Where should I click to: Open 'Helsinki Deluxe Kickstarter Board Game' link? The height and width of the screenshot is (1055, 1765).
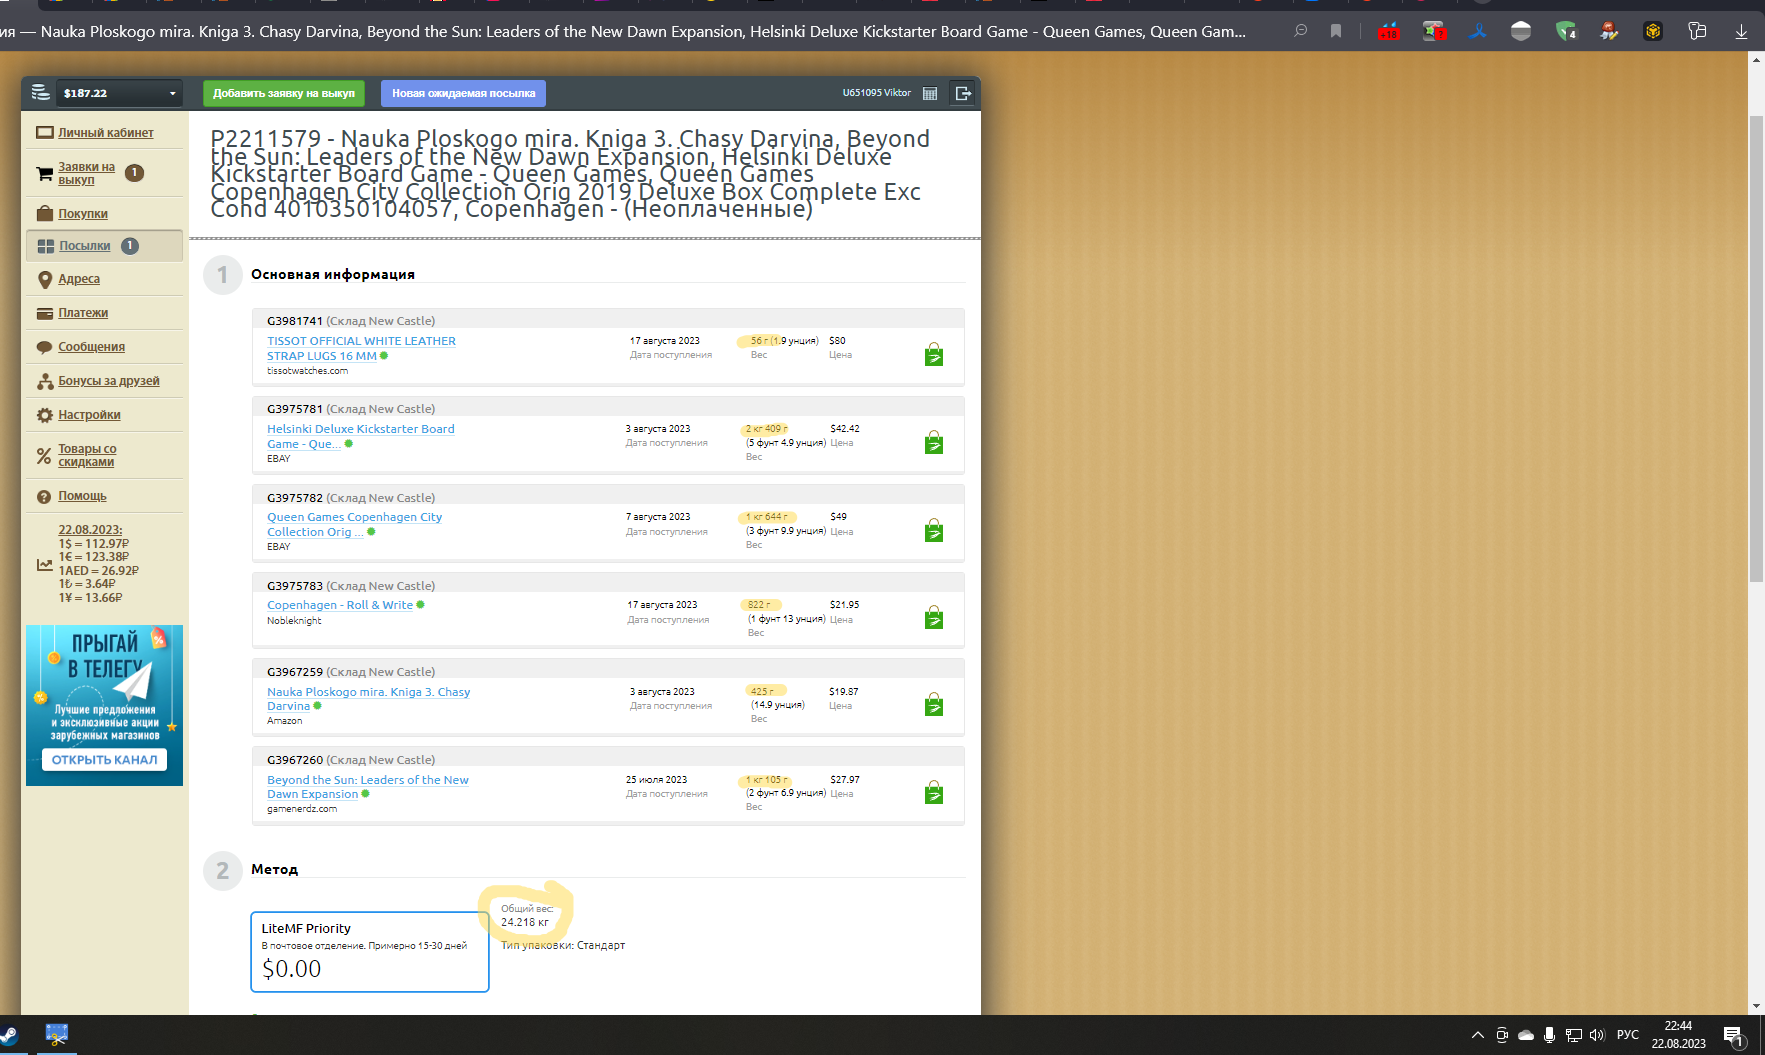click(360, 436)
